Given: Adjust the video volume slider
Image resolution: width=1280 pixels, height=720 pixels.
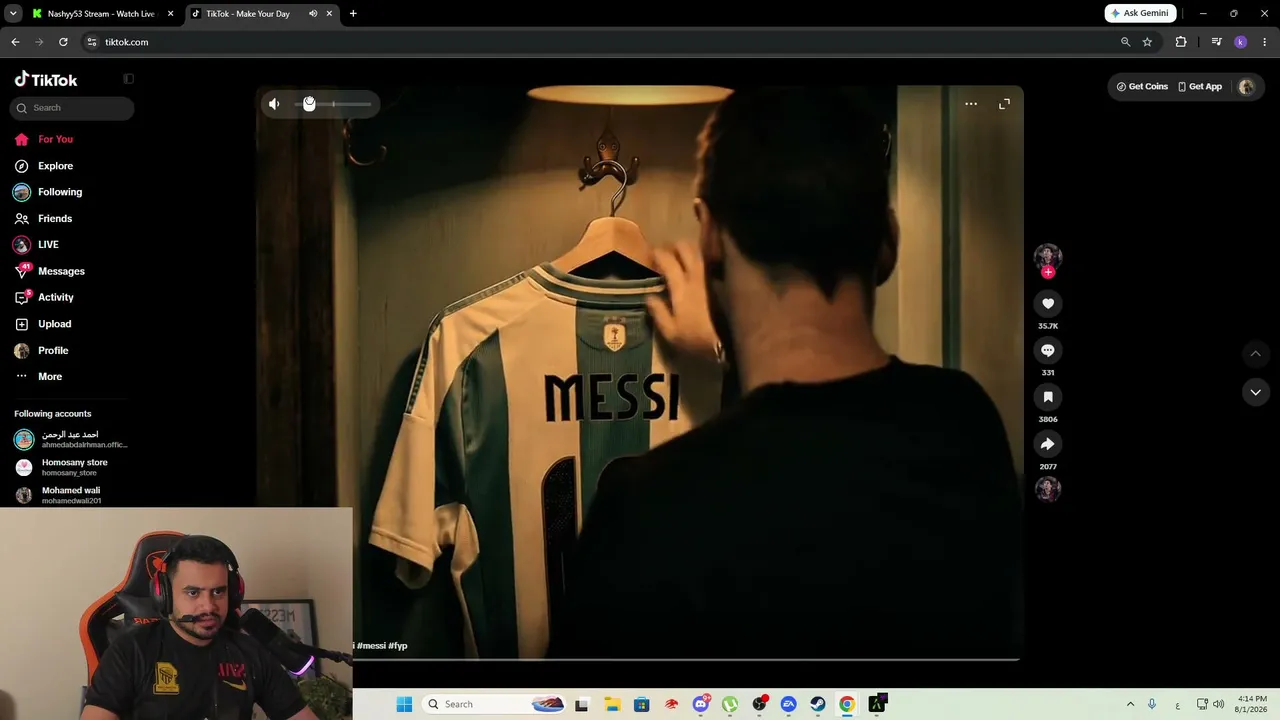Looking at the screenshot, I should click(x=333, y=104).
